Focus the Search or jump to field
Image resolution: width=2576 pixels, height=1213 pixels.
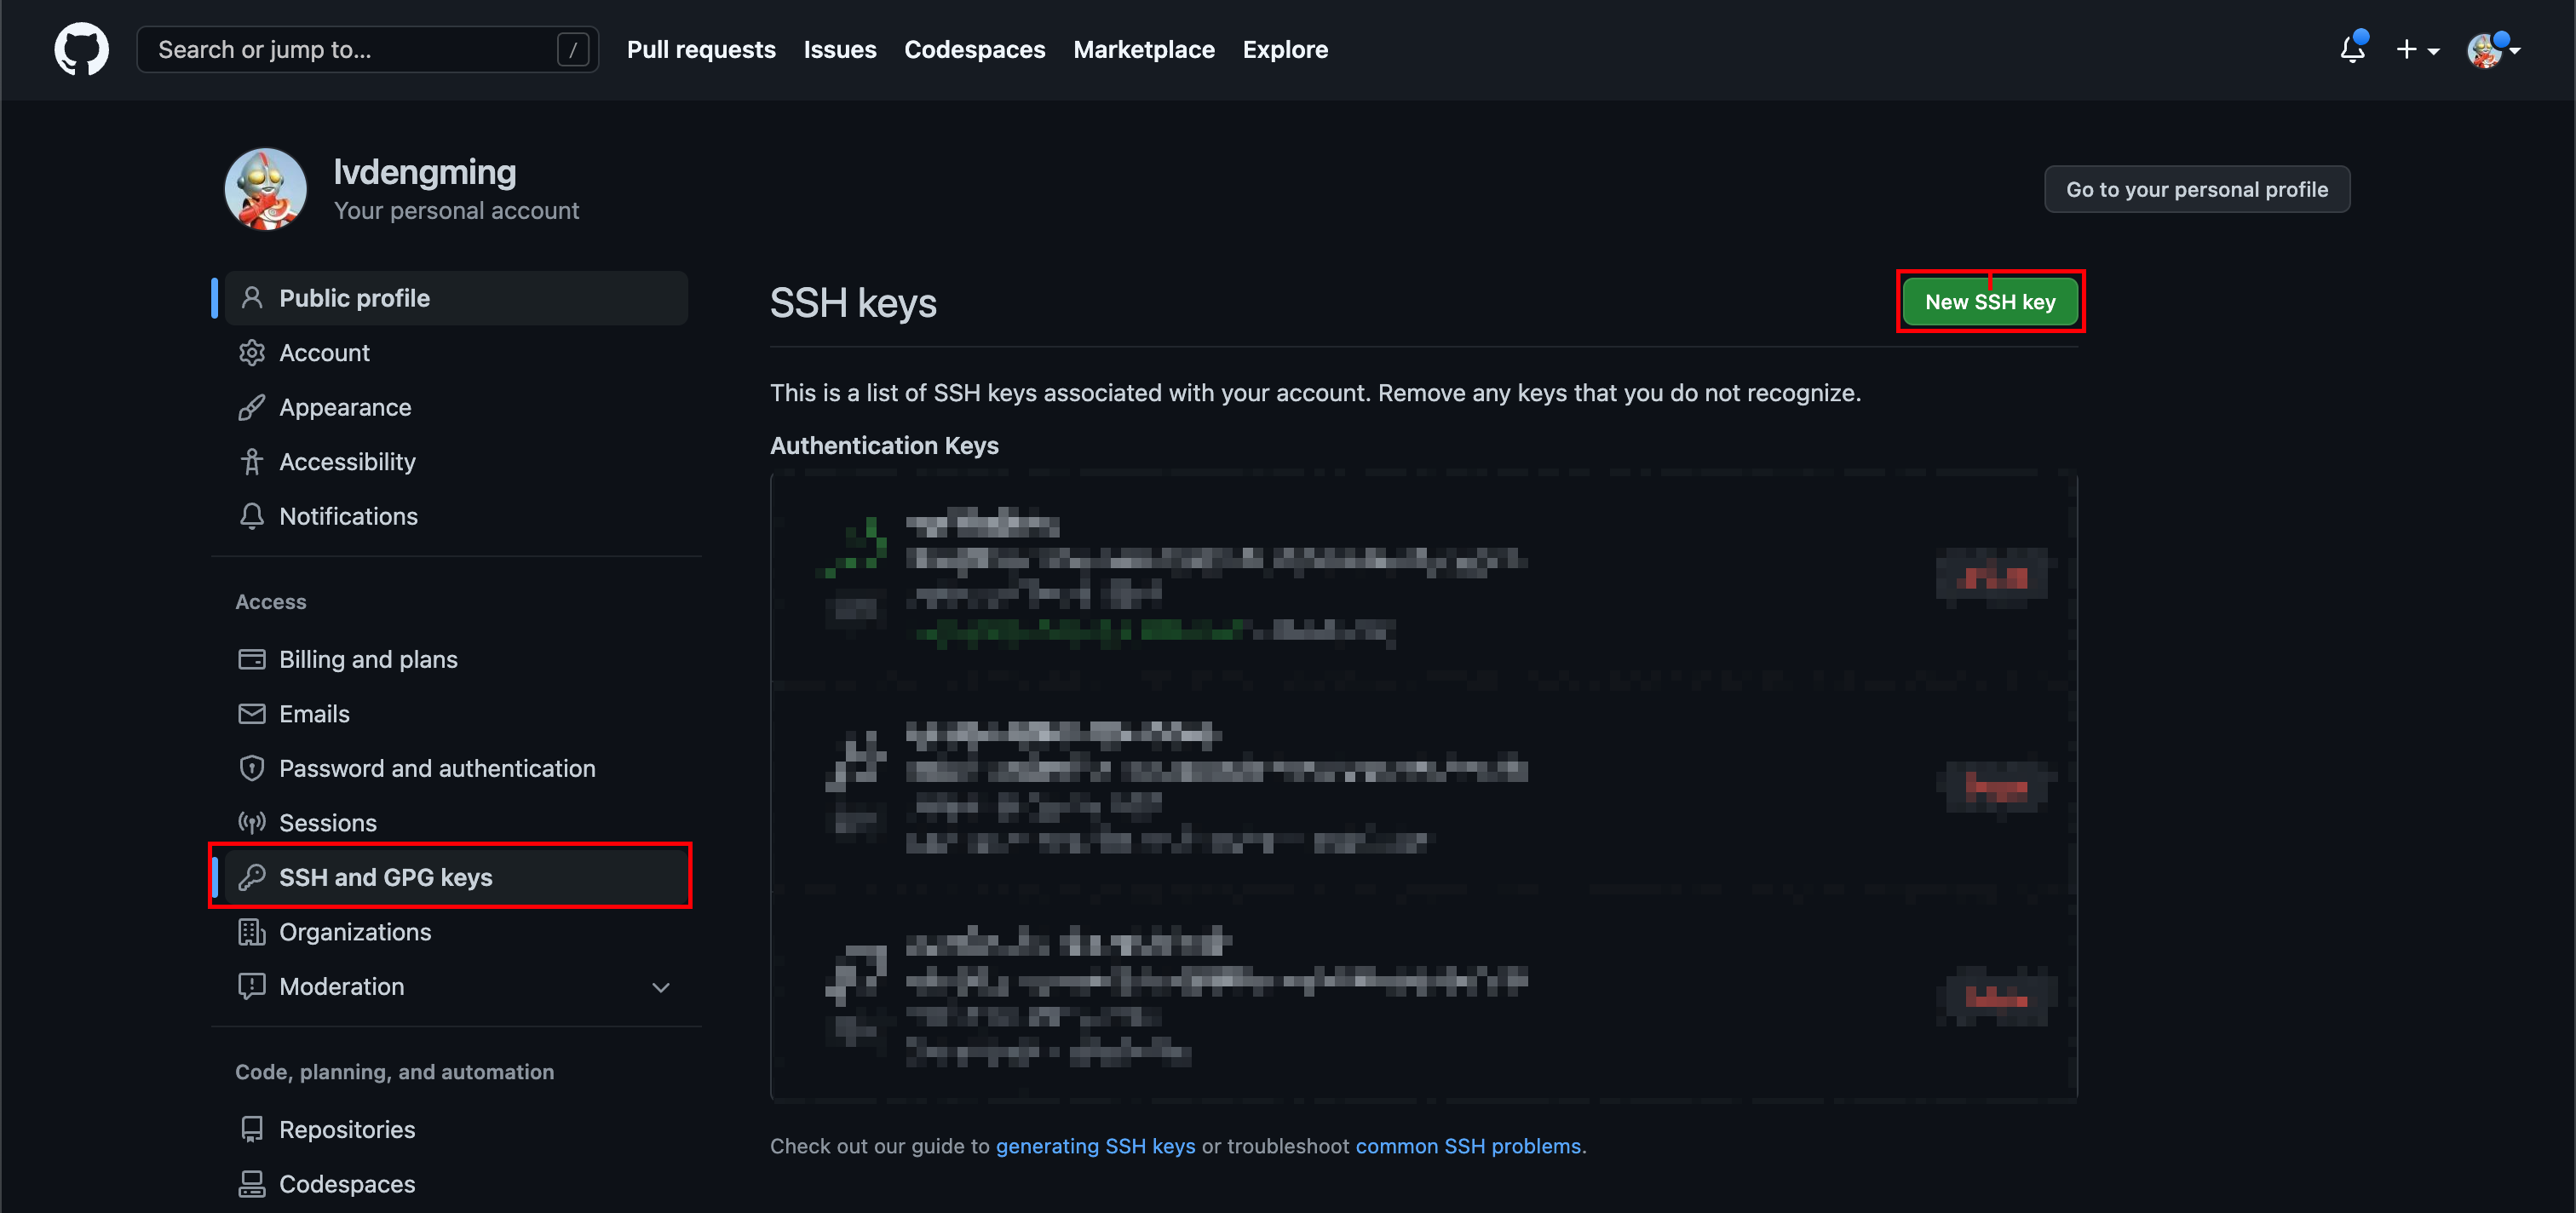350,49
